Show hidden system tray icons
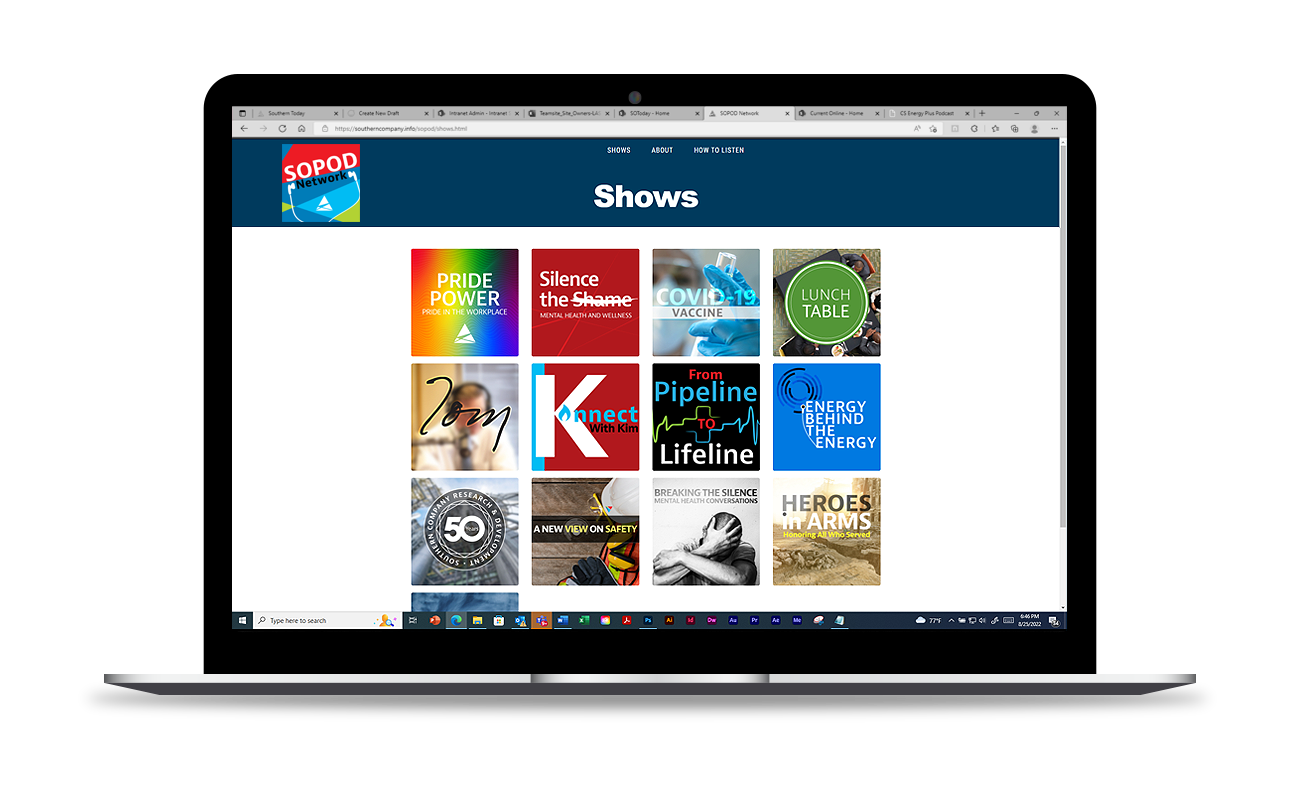The image size is (1300, 800). click(951, 621)
